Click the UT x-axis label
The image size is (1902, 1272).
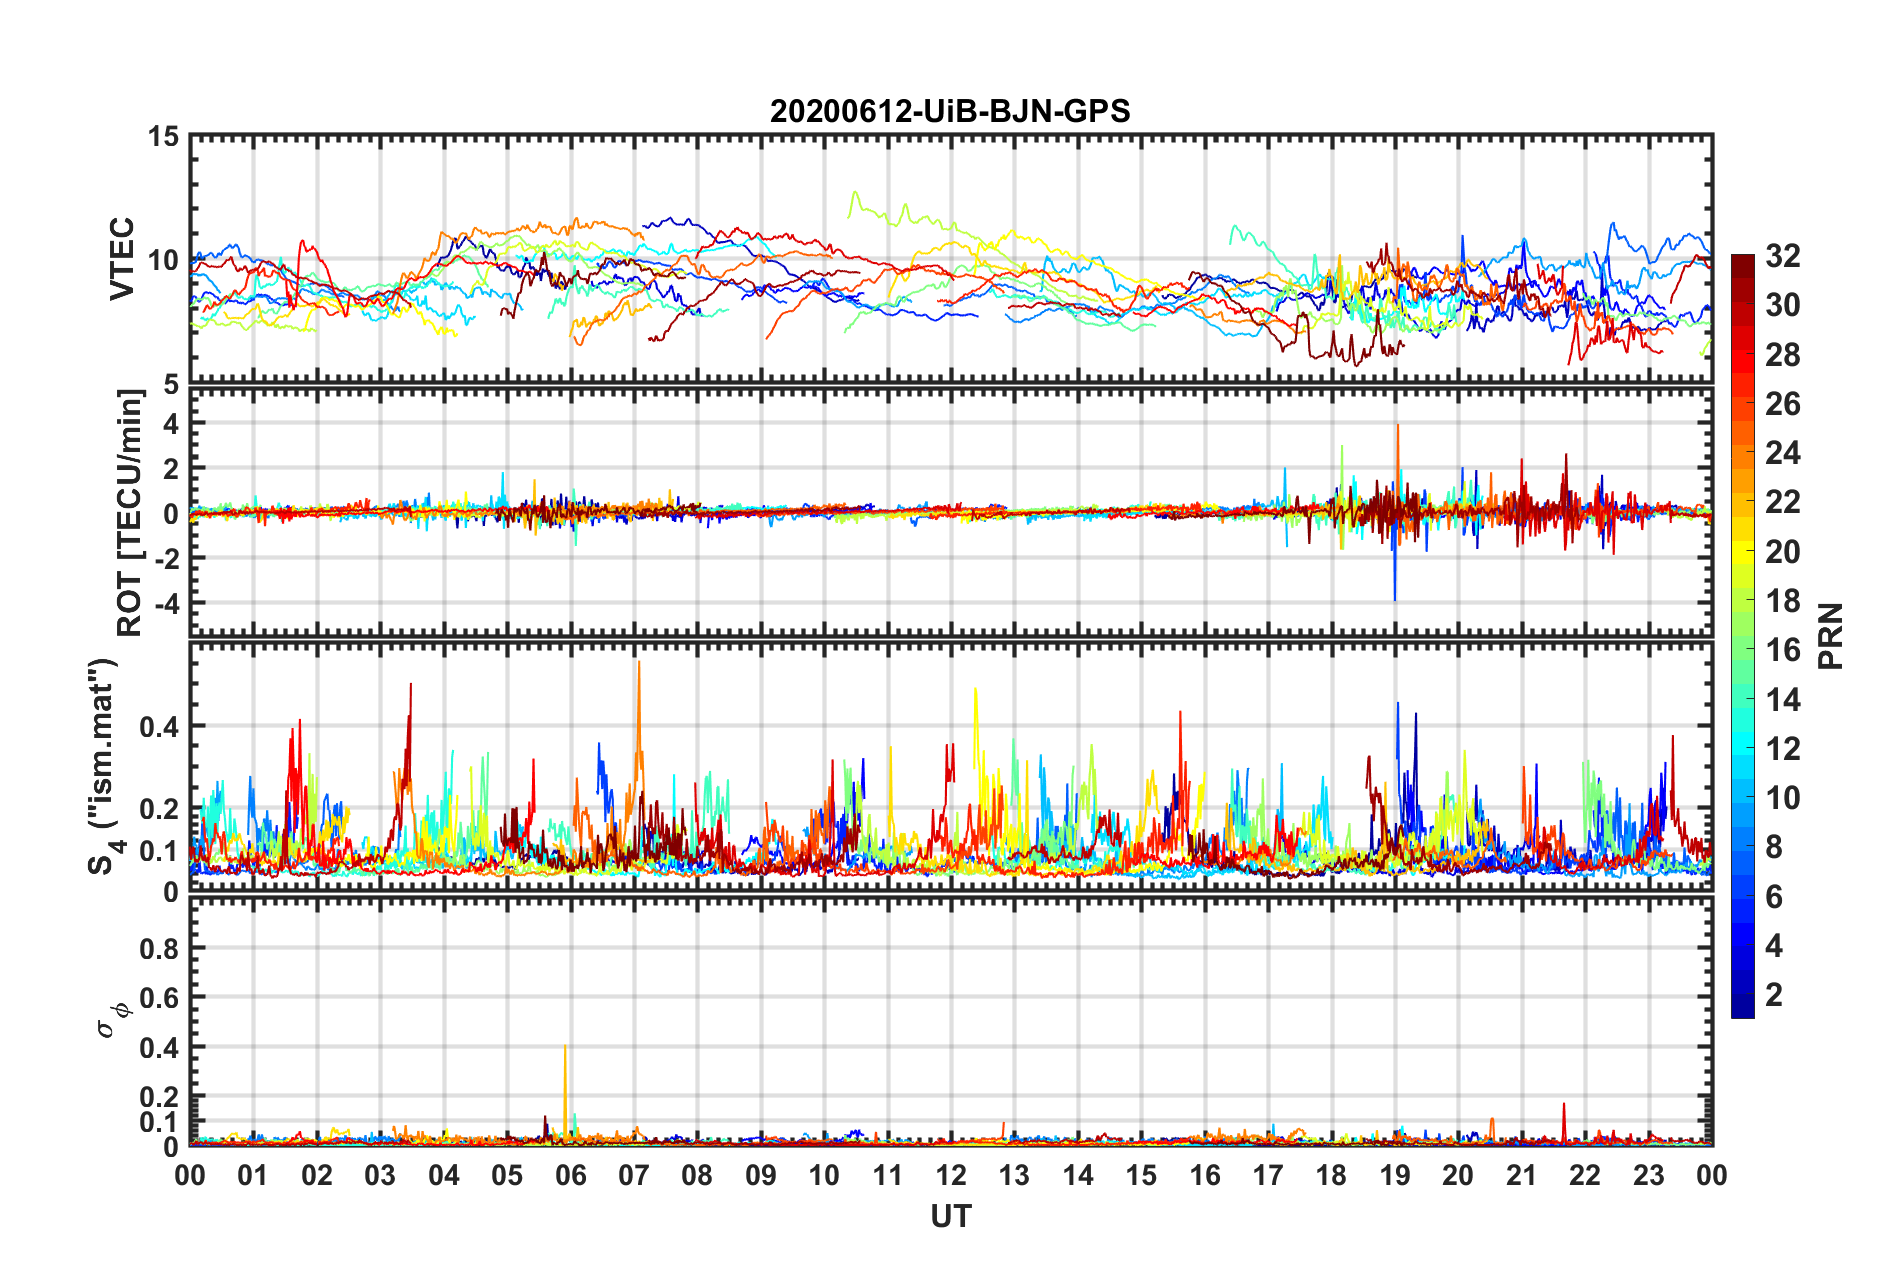(x=951, y=1216)
